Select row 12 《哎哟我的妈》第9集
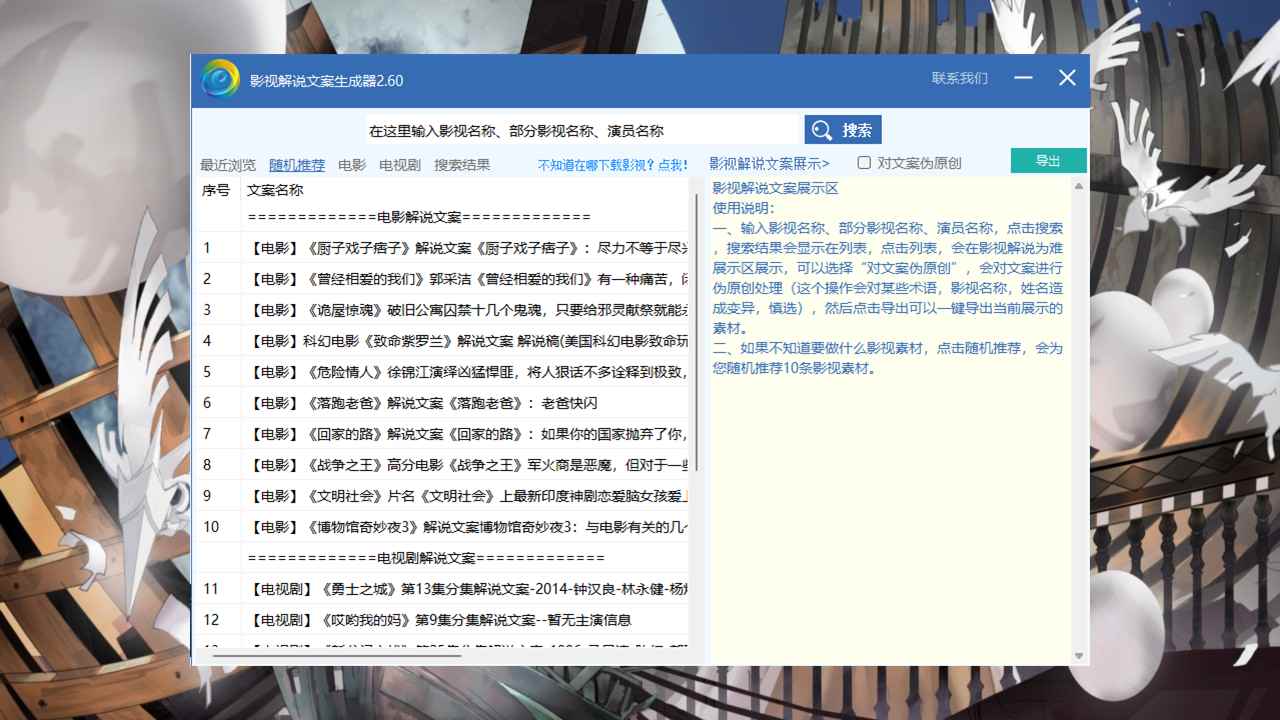This screenshot has height=720, width=1280. coord(441,620)
